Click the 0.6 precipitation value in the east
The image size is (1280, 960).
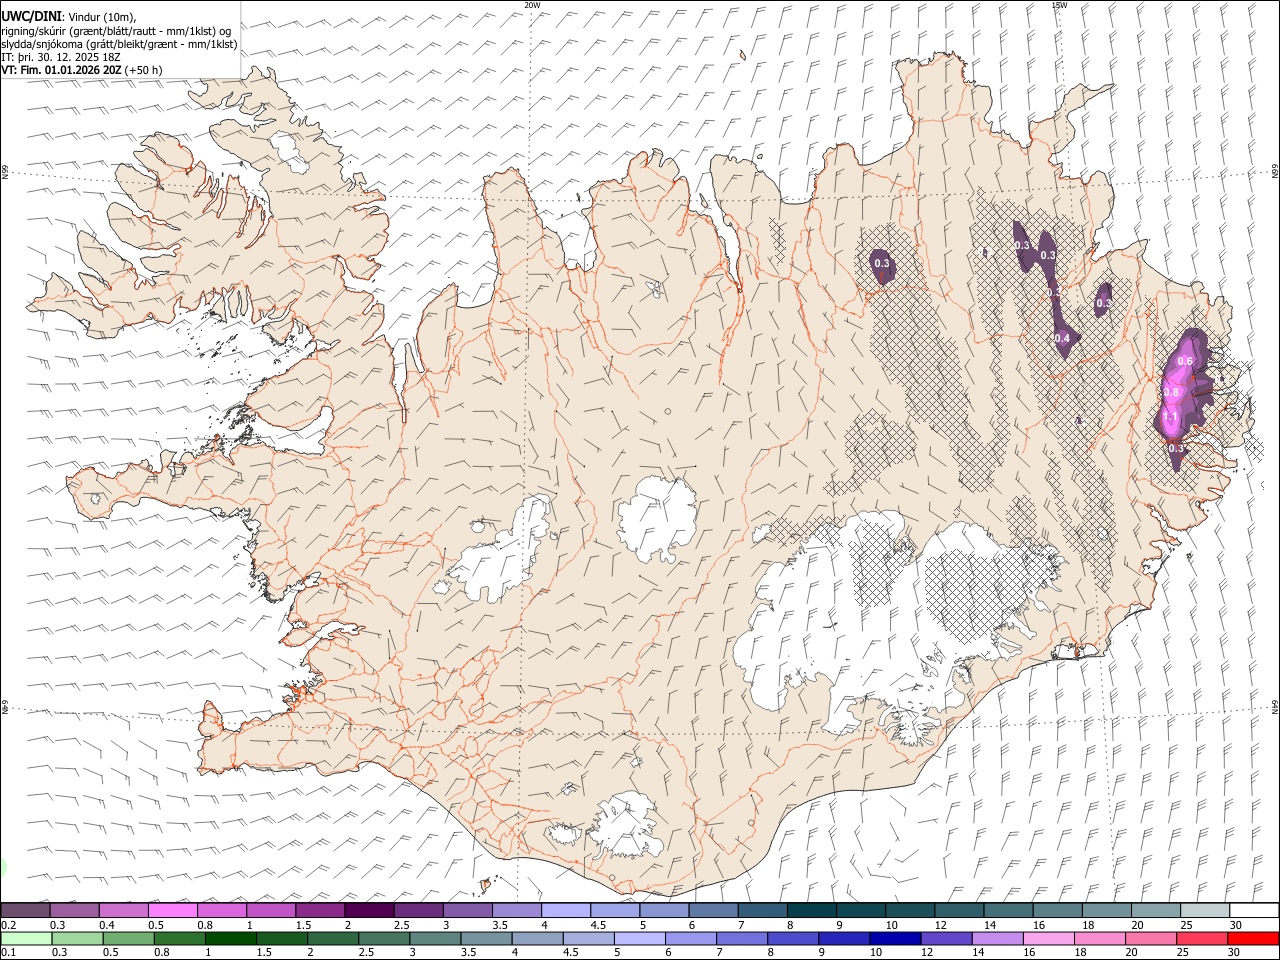tap(1186, 361)
